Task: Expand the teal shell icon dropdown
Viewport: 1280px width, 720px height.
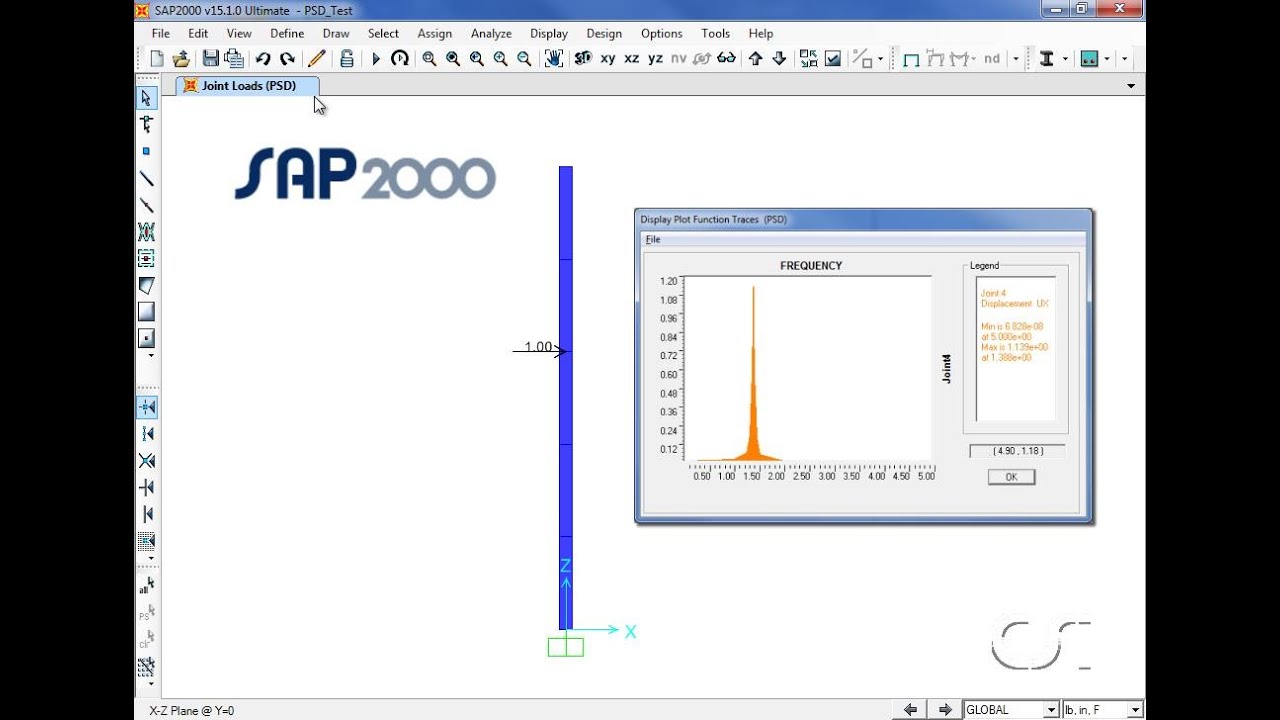Action: click(1107, 59)
